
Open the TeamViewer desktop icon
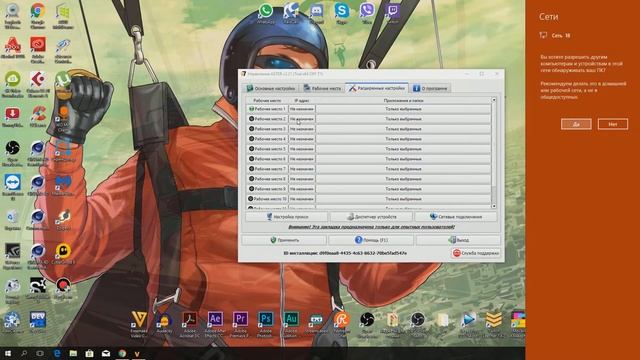pyautogui.click(x=13, y=186)
